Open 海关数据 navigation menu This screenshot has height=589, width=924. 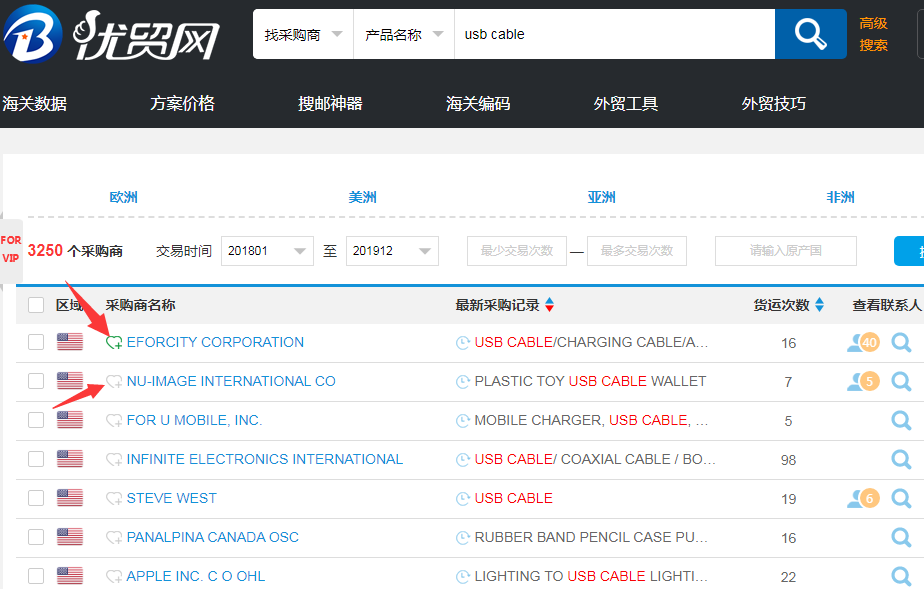pyautogui.click(x=34, y=104)
